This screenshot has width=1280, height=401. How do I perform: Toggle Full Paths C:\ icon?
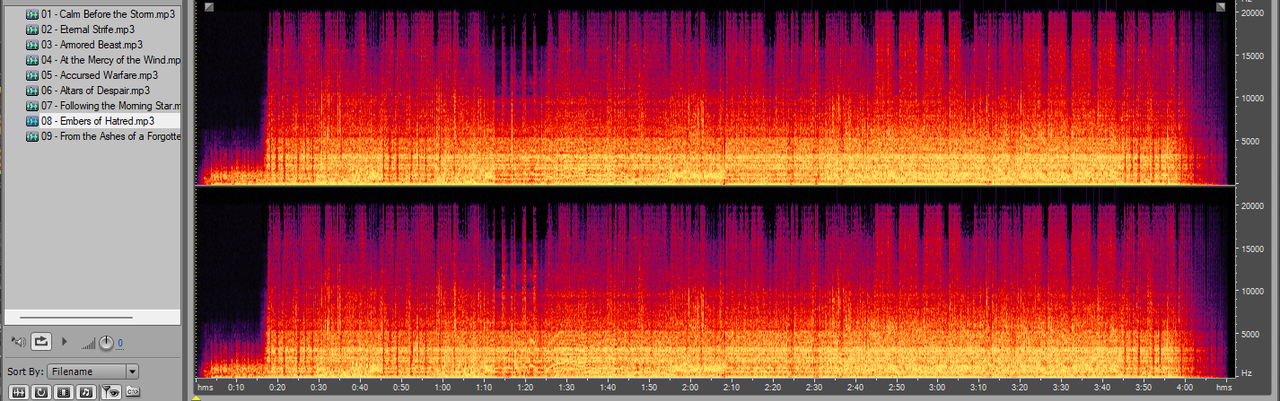click(x=132, y=391)
